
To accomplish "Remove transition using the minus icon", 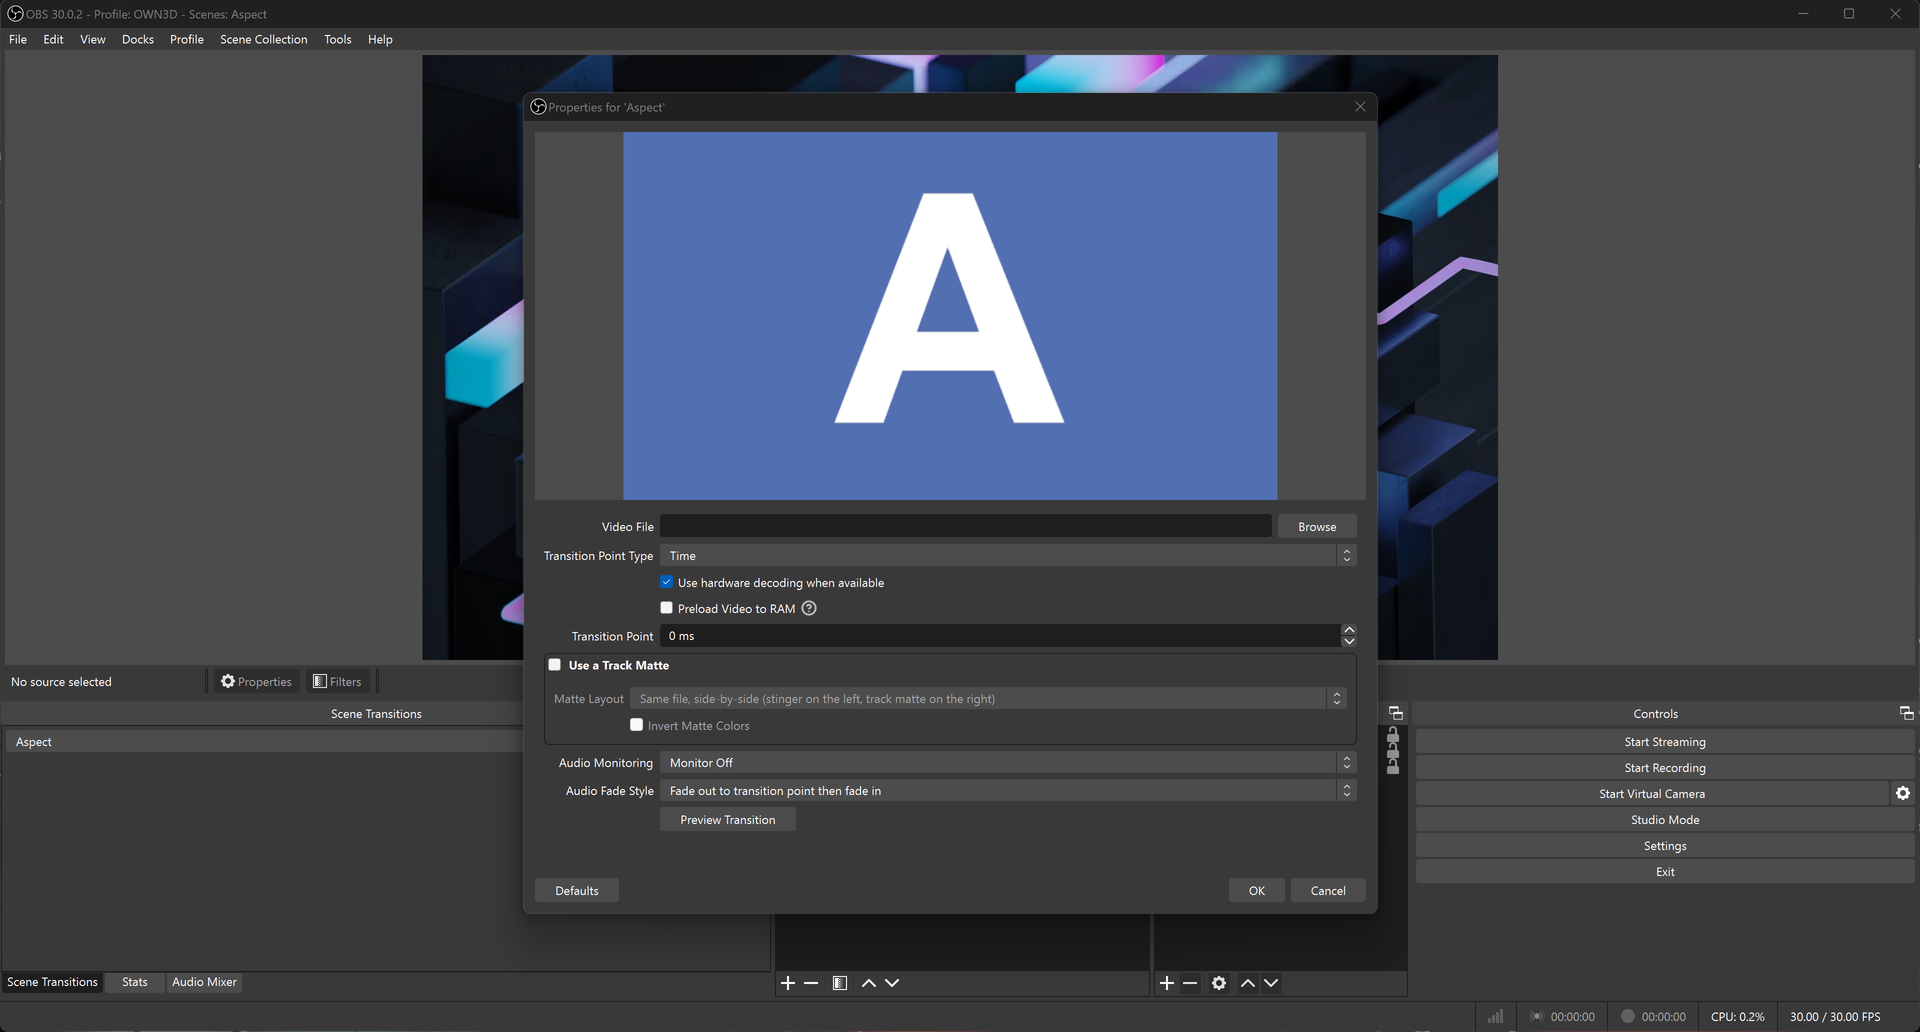I will (x=811, y=983).
